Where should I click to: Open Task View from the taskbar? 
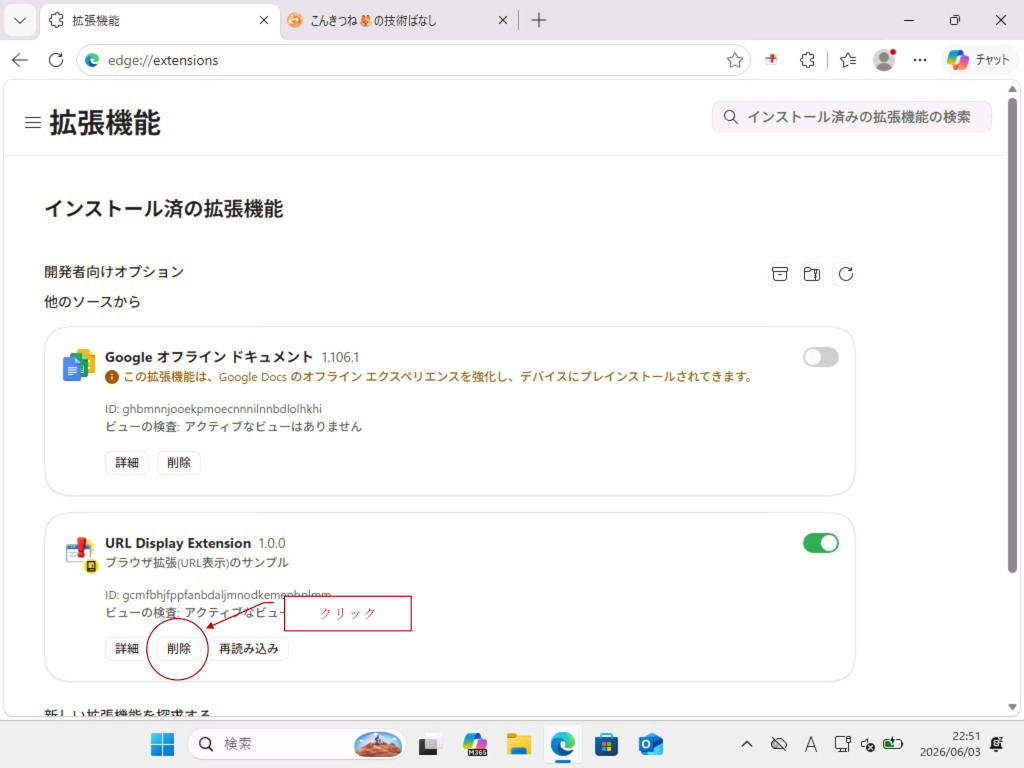[x=428, y=744]
